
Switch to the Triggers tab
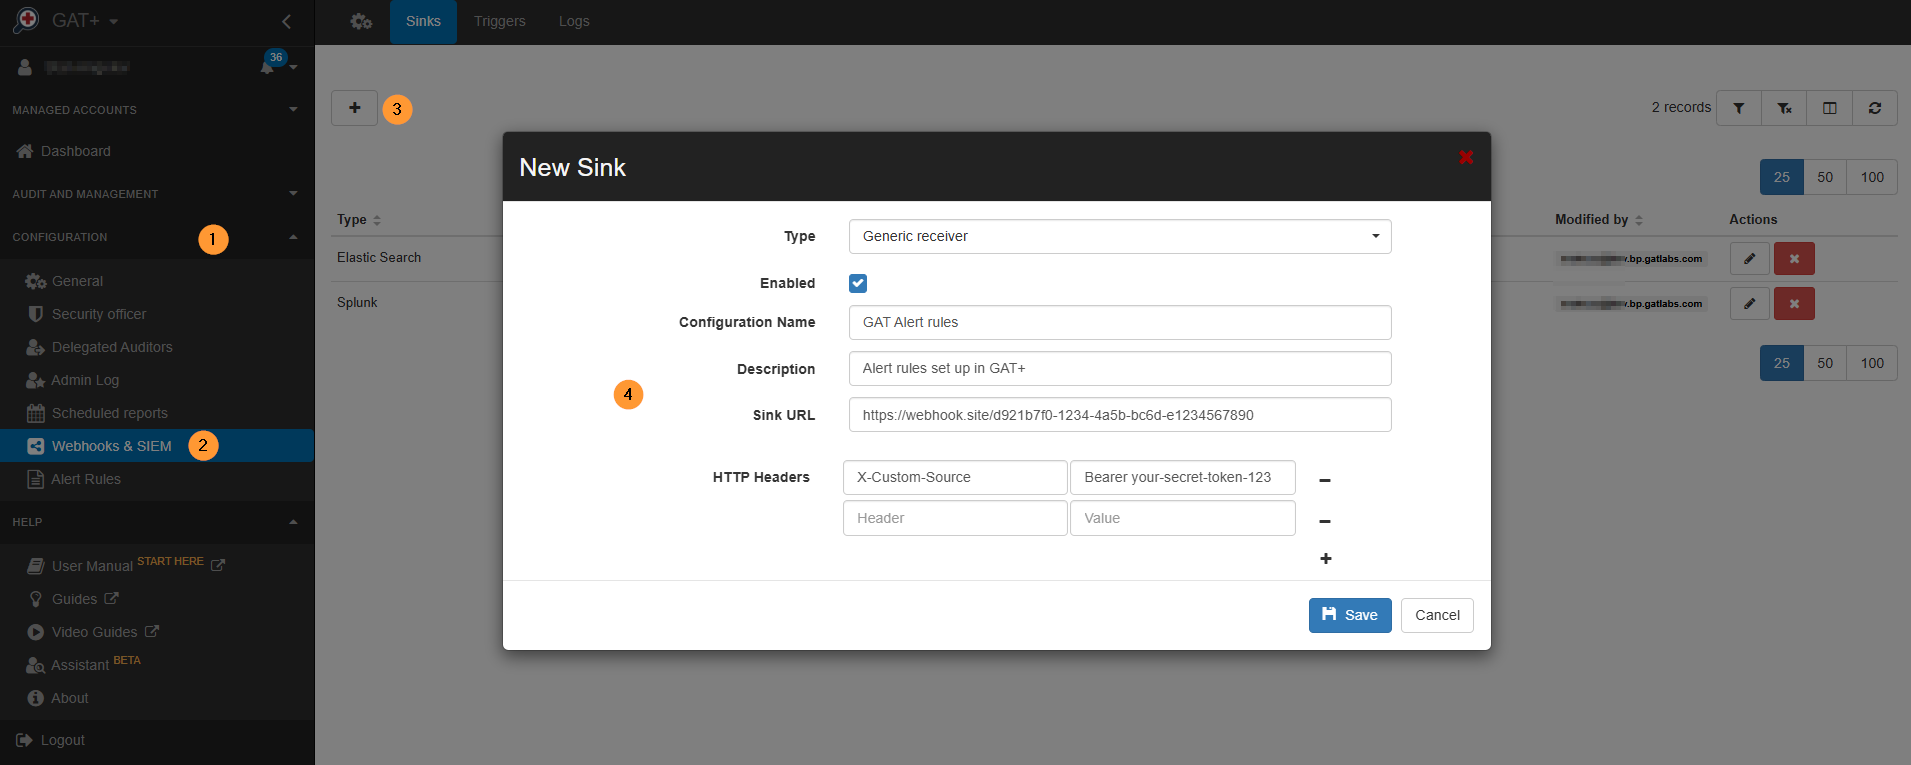(x=499, y=21)
